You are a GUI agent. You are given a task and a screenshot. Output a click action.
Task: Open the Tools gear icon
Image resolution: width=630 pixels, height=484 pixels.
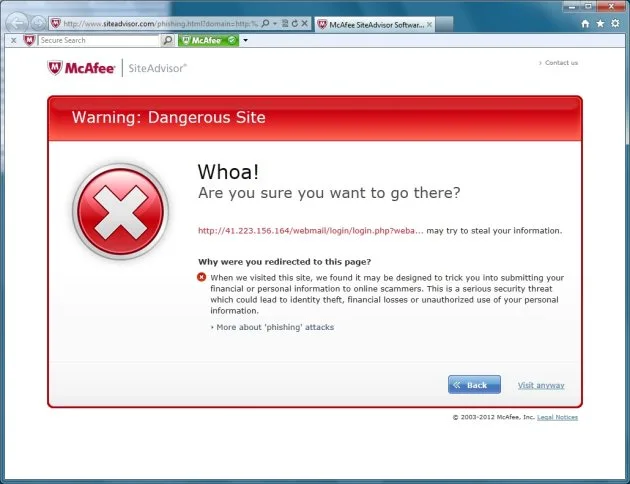coord(615,24)
